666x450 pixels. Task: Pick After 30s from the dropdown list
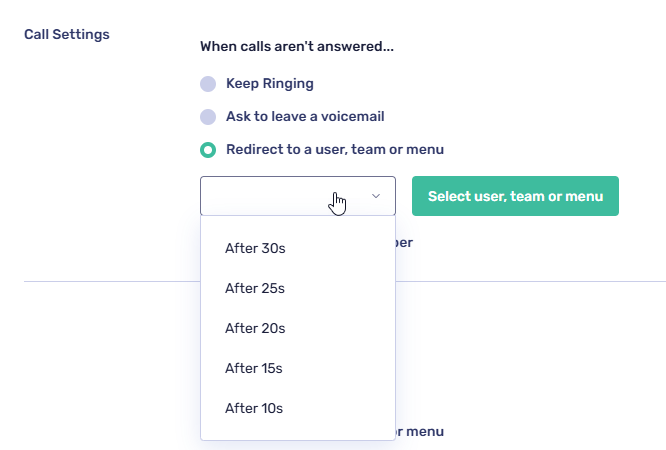point(255,248)
